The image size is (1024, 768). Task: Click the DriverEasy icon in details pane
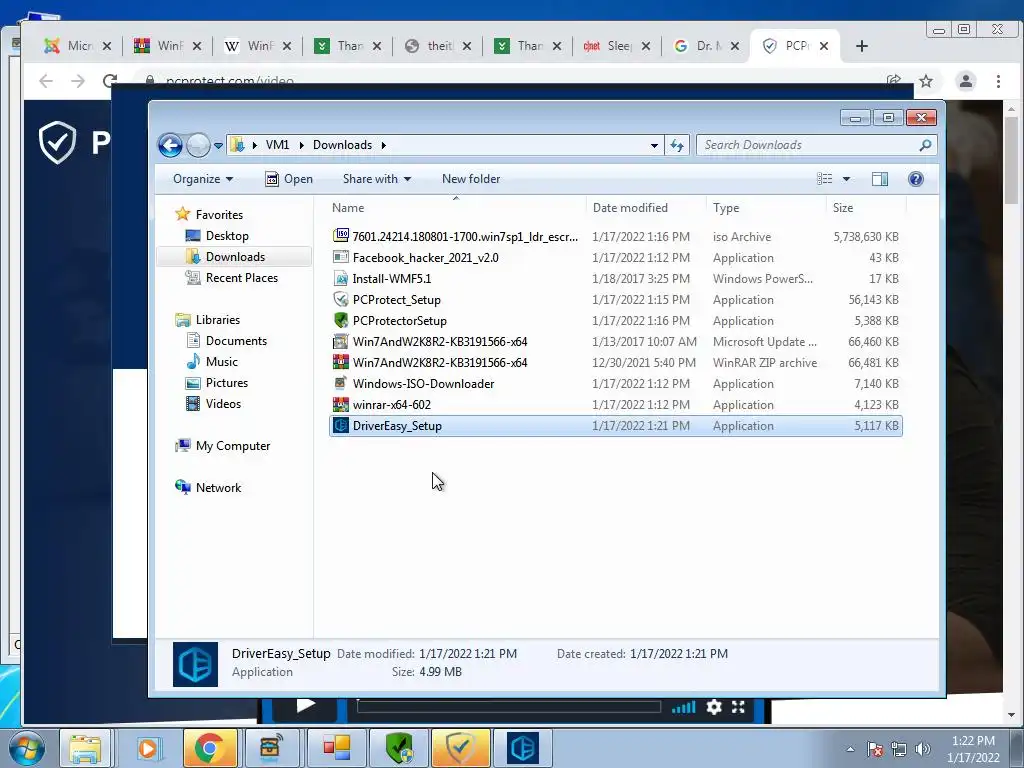pos(195,664)
